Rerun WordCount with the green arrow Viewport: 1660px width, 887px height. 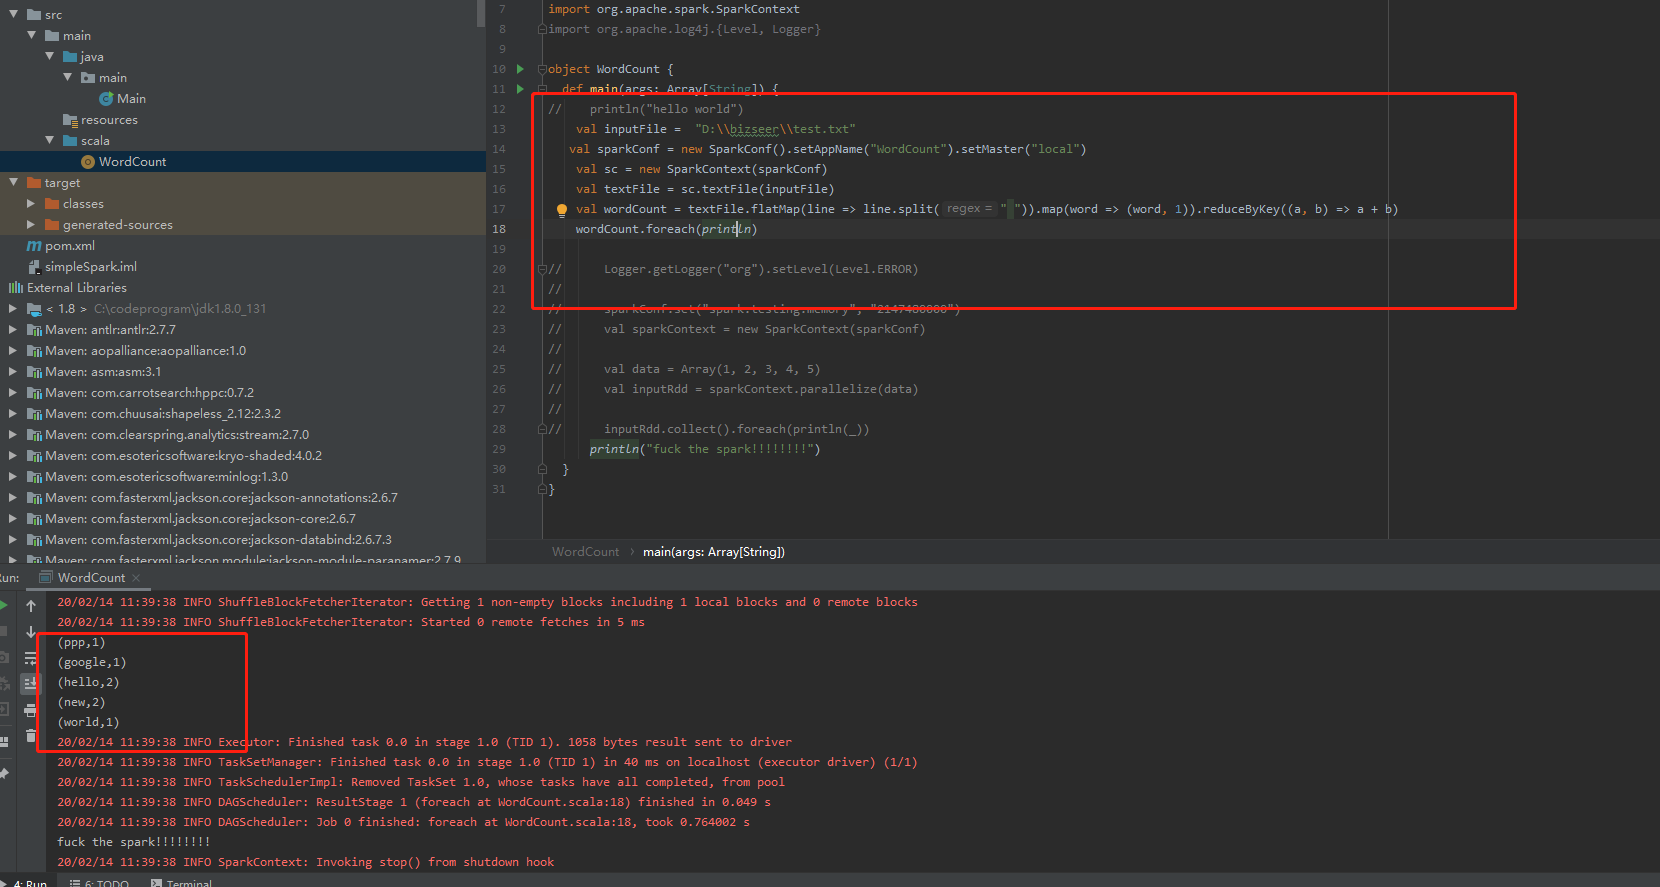[4, 605]
